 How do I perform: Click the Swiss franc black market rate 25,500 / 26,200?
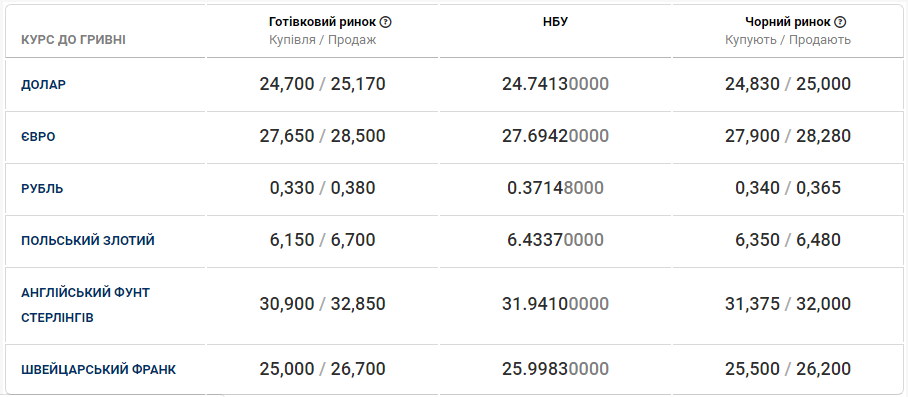pyautogui.click(x=788, y=369)
